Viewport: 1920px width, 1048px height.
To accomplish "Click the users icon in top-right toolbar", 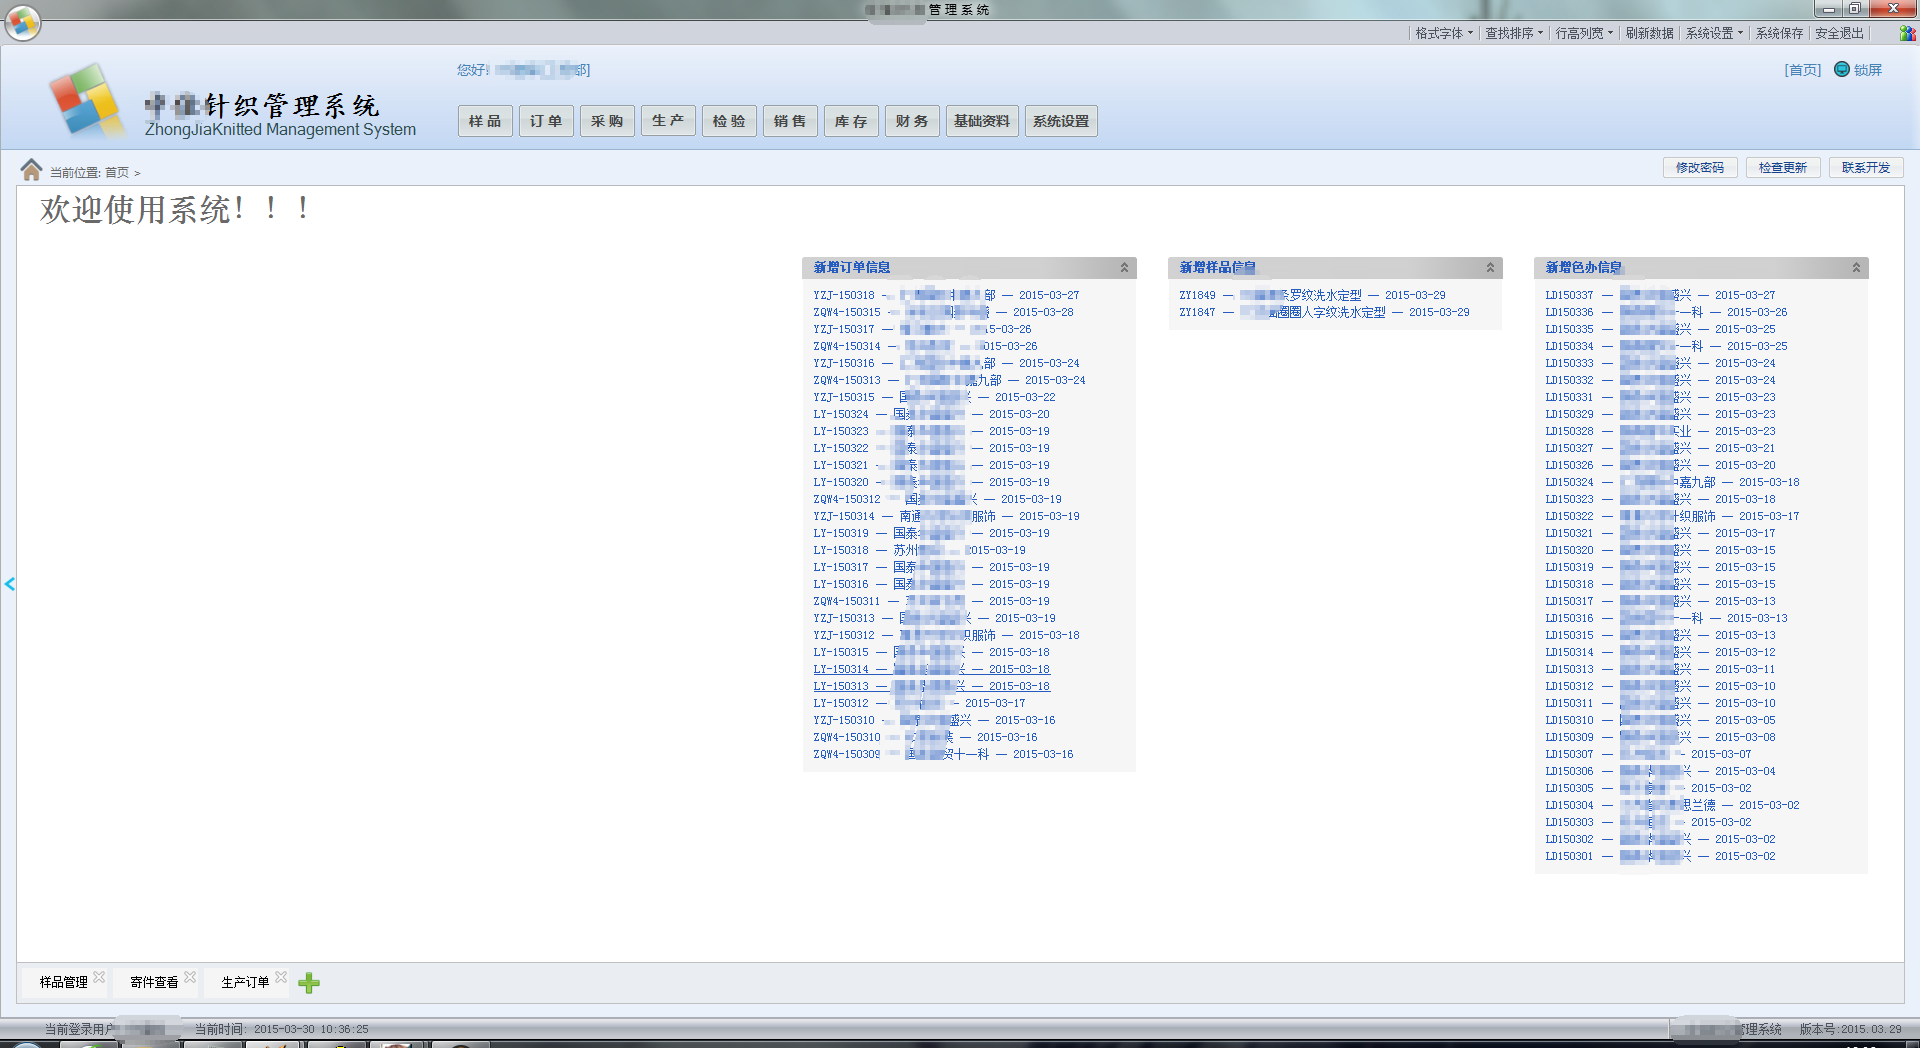I will coord(1907,33).
